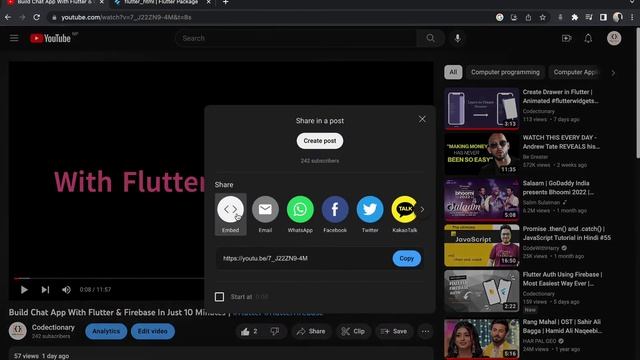Open the account avatar menu
640x360 pixels.
pyautogui.click(x=614, y=38)
